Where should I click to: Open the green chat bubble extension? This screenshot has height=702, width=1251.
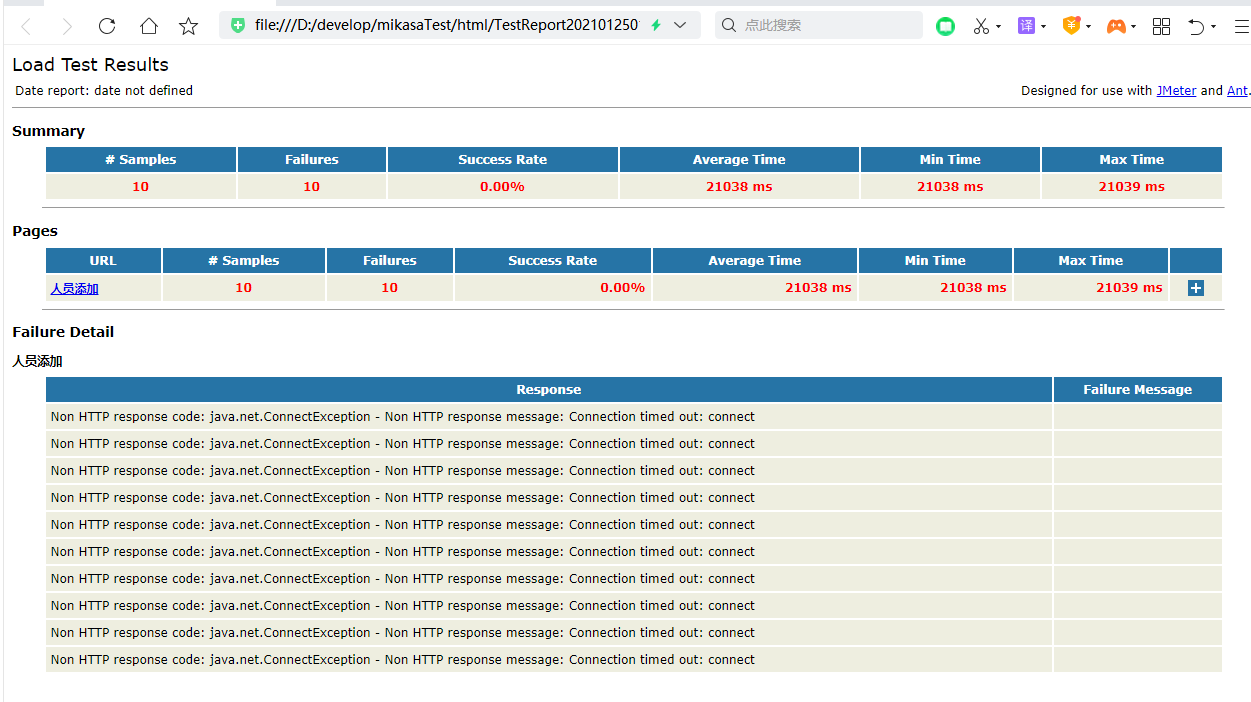(x=945, y=26)
